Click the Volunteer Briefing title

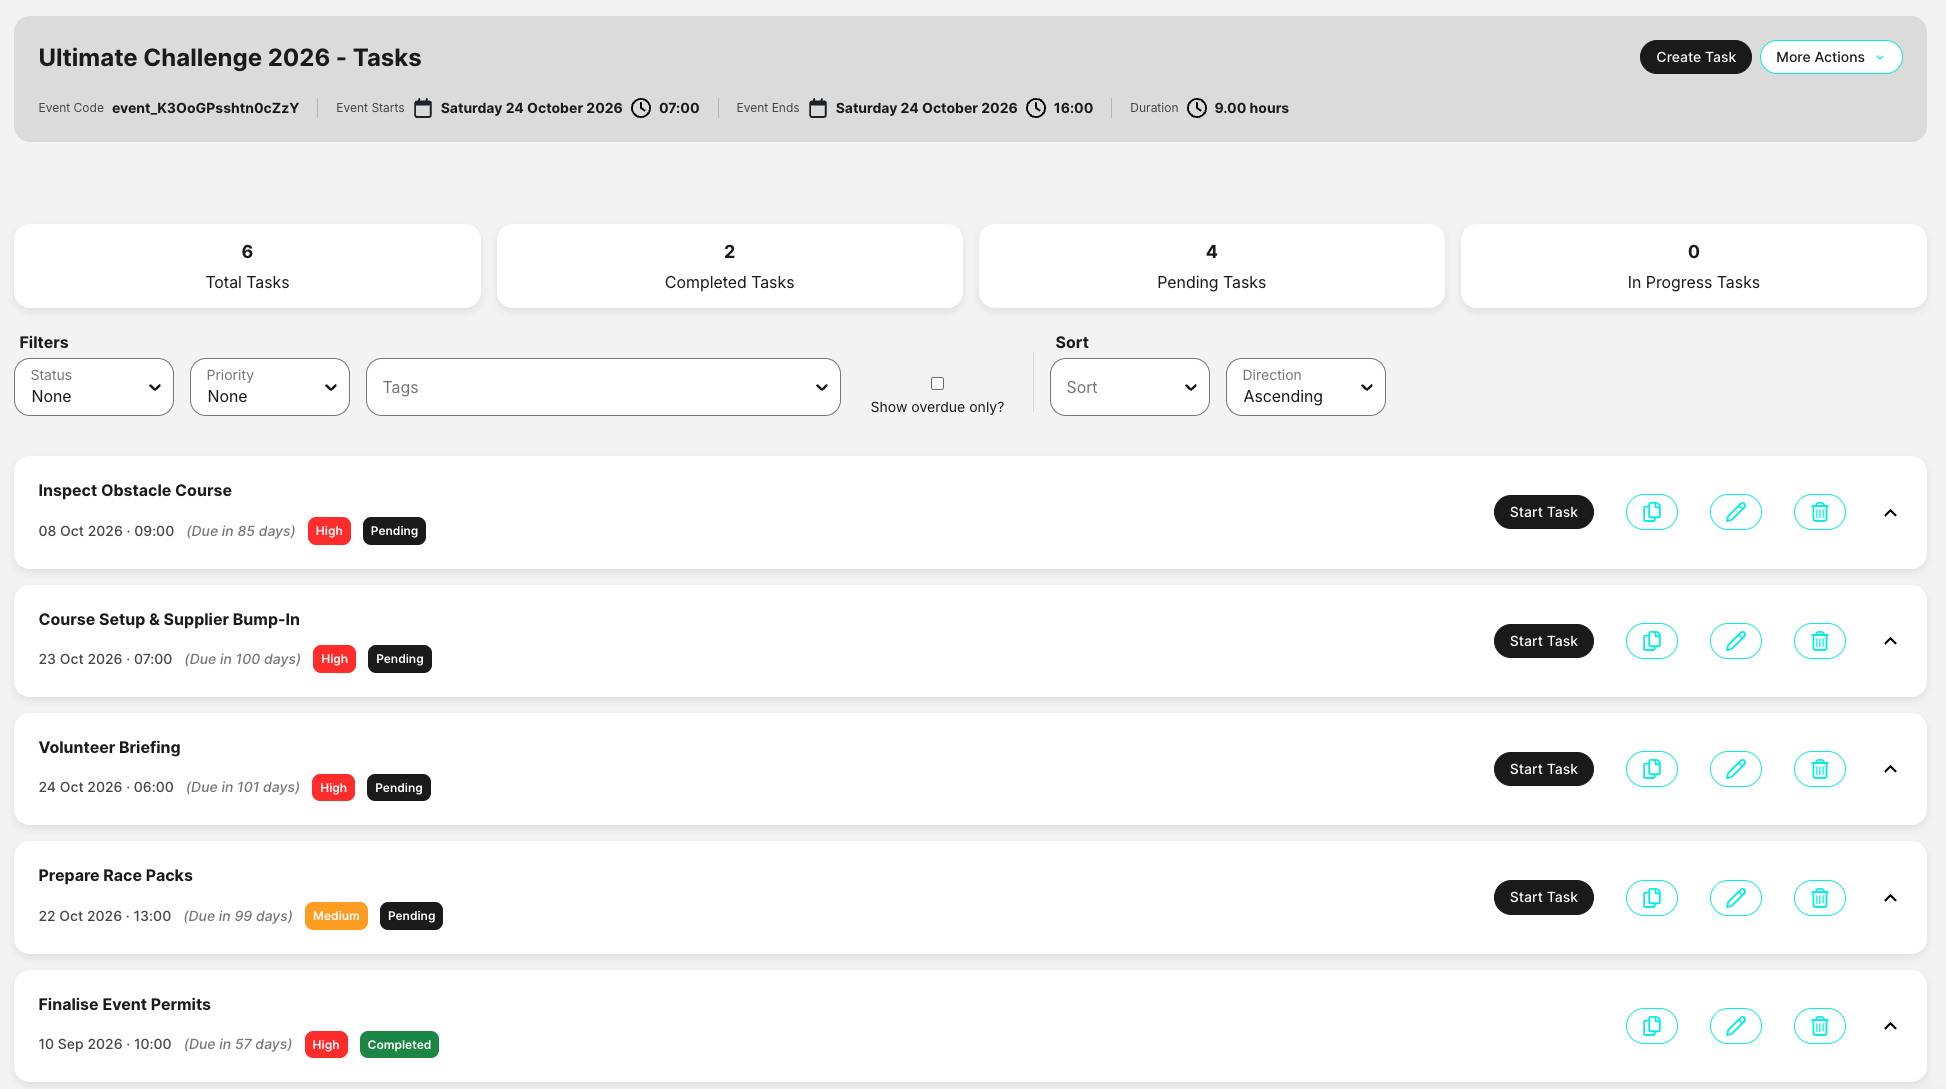(x=110, y=747)
